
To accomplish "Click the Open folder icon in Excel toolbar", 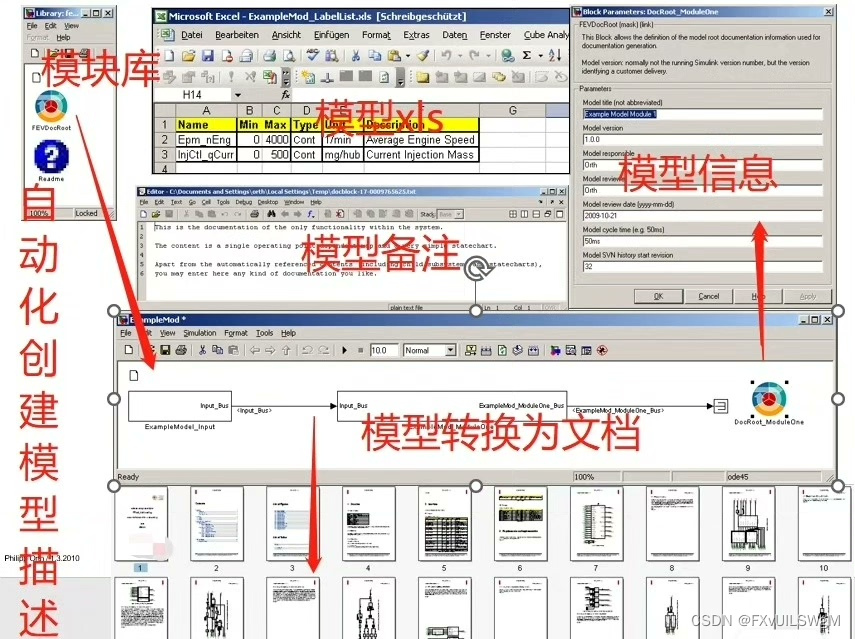I will pos(189,56).
